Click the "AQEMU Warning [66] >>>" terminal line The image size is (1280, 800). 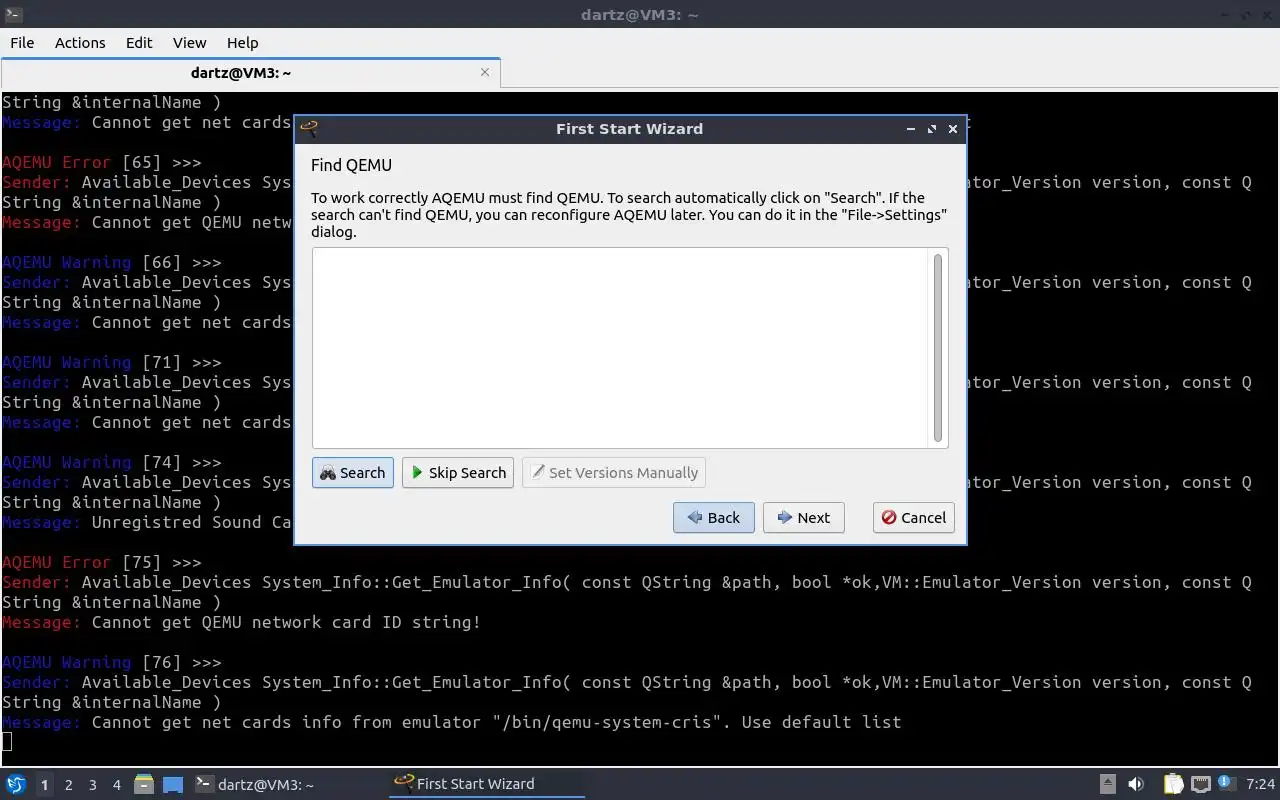pos(112,262)
